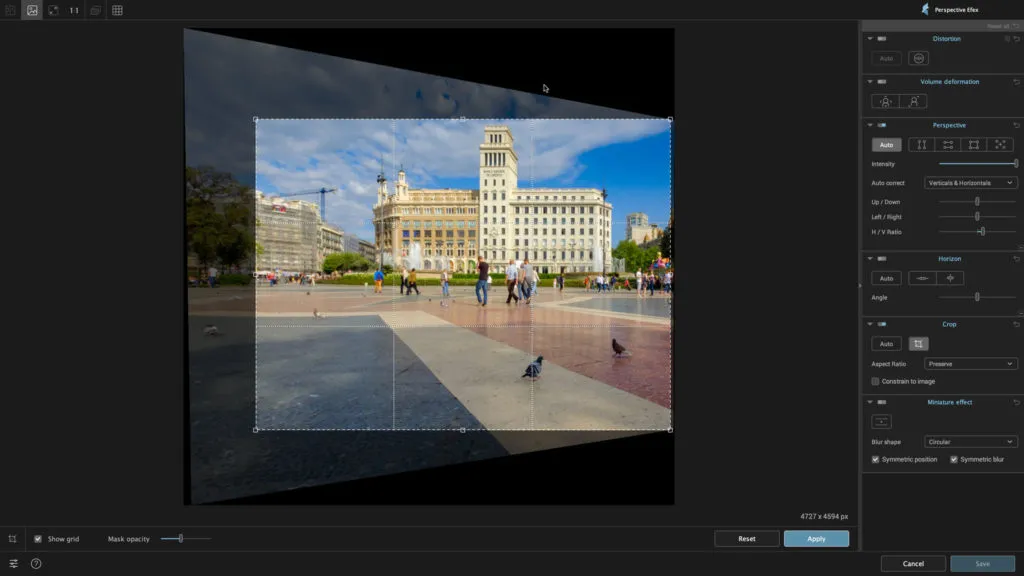Click the Apply button
Screen dimensions: 1024x576
click(x=816, y=539)
